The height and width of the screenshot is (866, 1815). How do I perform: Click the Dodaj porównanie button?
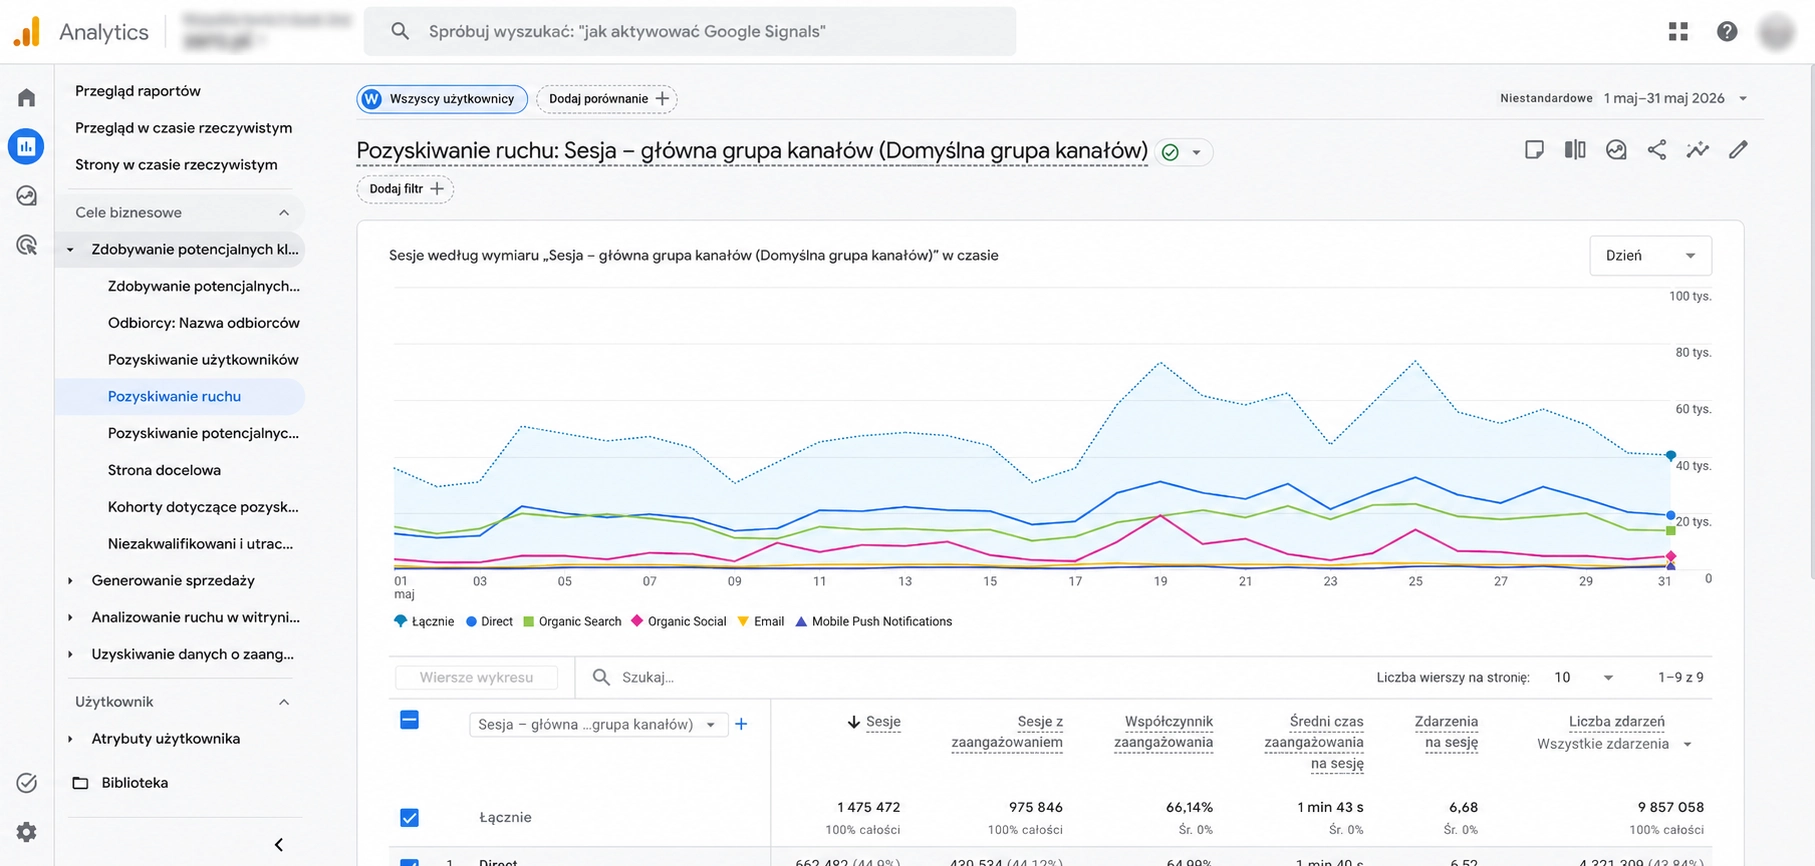[607, 99]
